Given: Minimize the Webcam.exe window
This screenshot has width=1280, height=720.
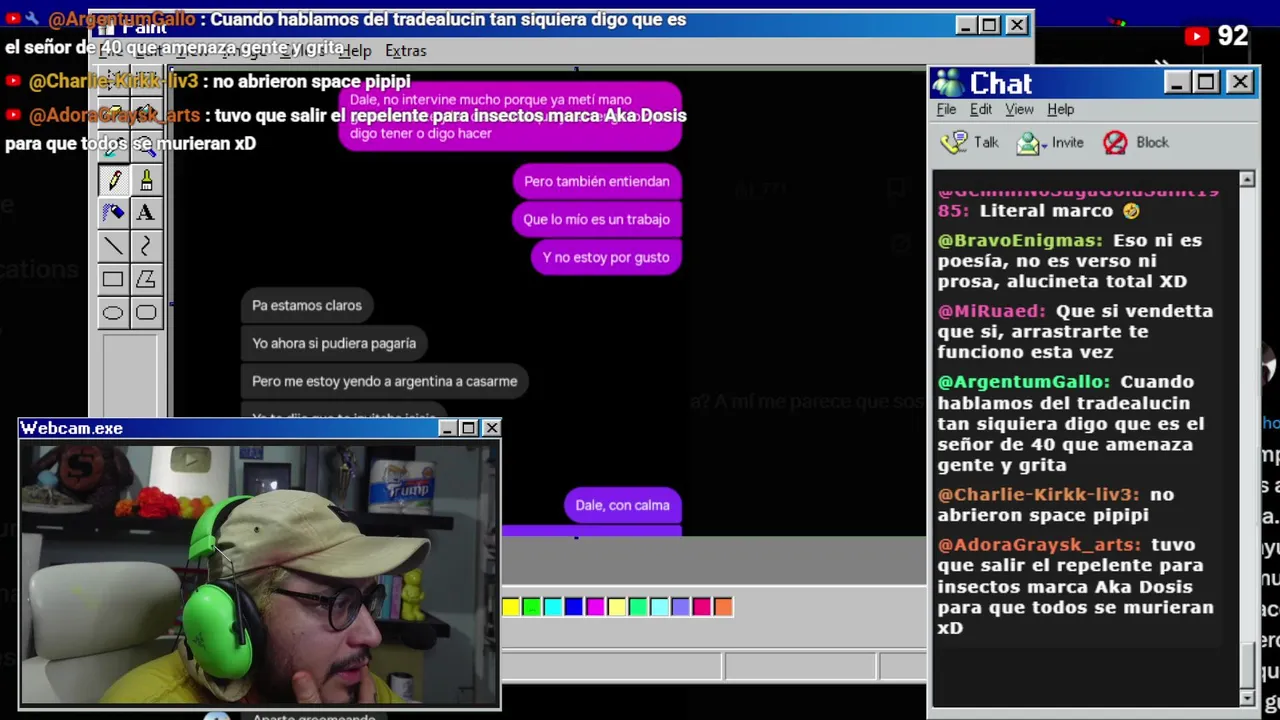Looking at the screenshot, I should pyautogui.click(x=448, y=428).
